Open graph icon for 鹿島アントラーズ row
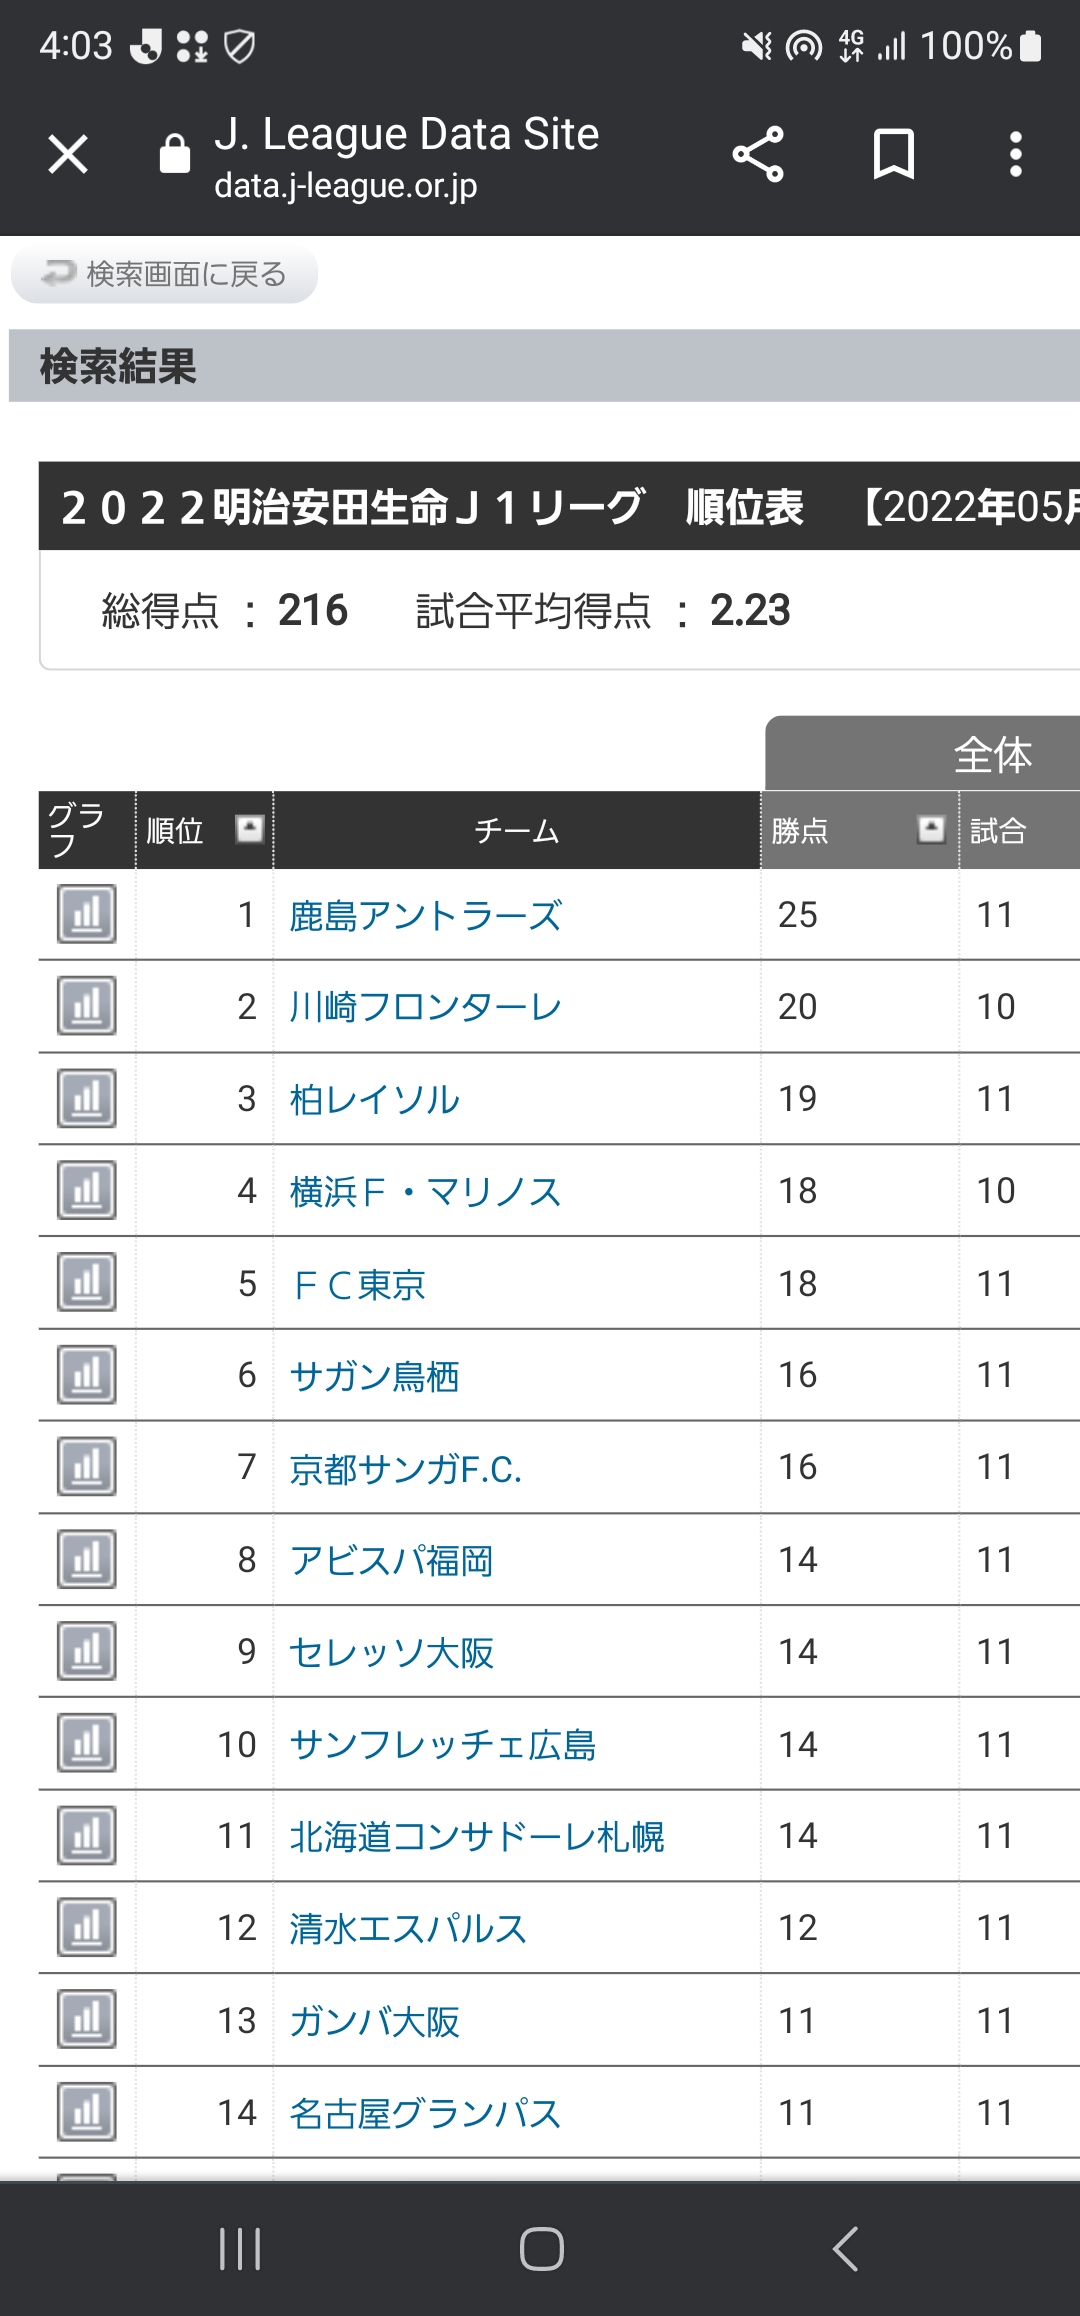1080x2316 pixels. 87,914
